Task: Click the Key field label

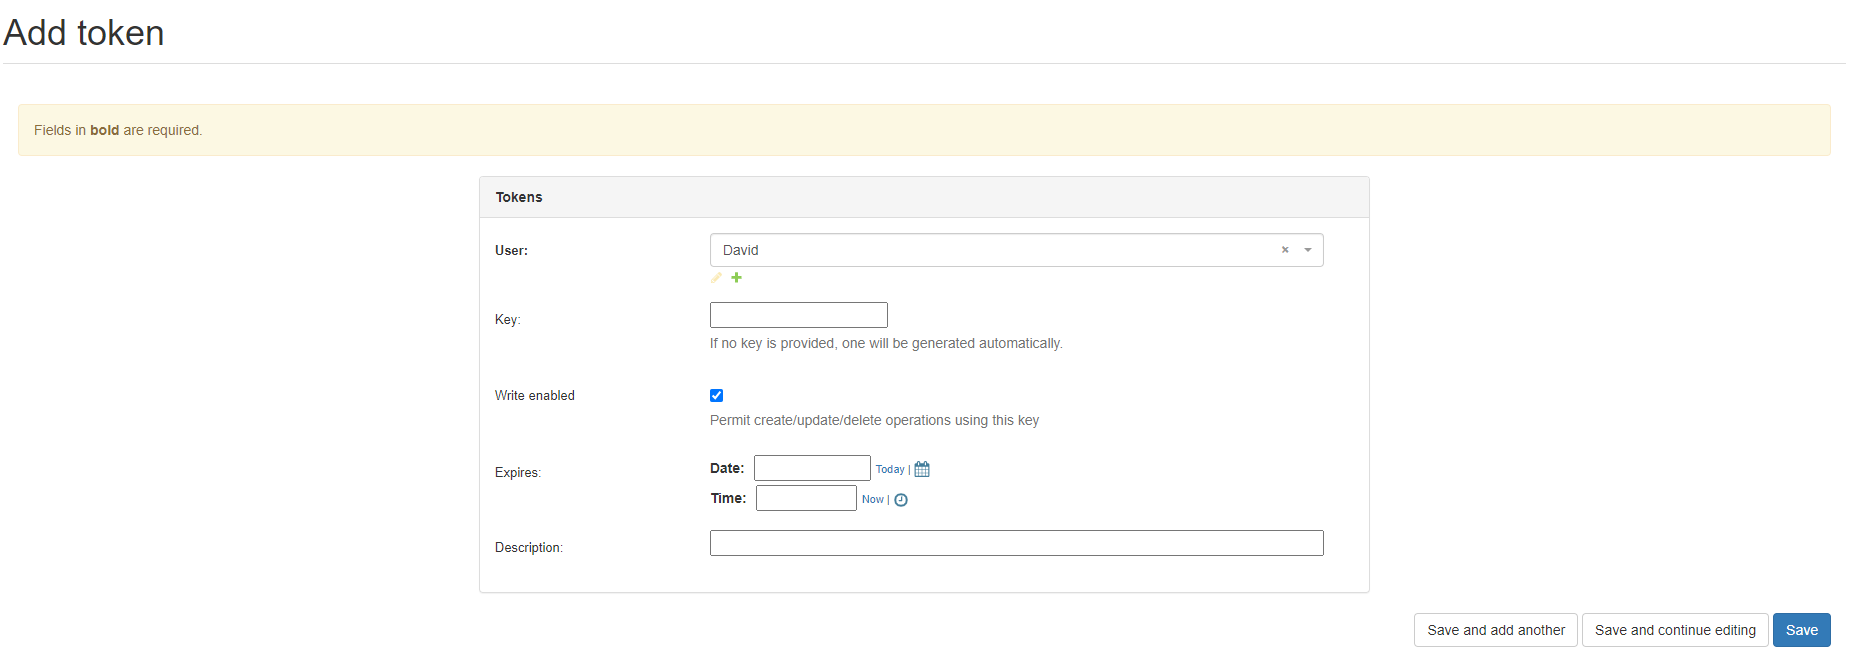Action: (x=507, y=320)
